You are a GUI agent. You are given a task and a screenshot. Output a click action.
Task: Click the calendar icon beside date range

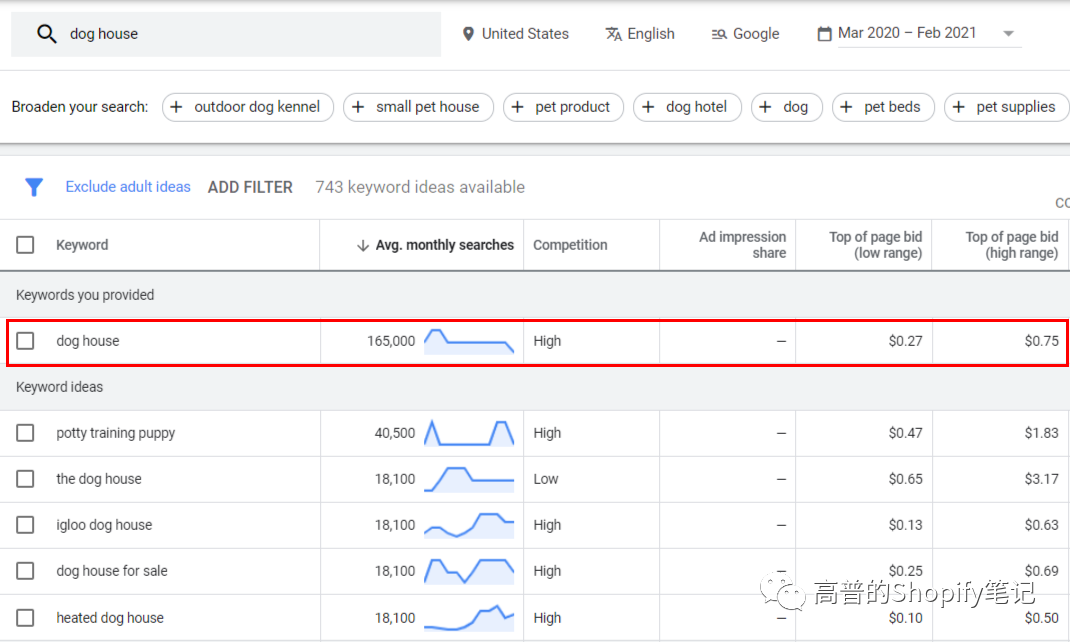coord(824,34)
